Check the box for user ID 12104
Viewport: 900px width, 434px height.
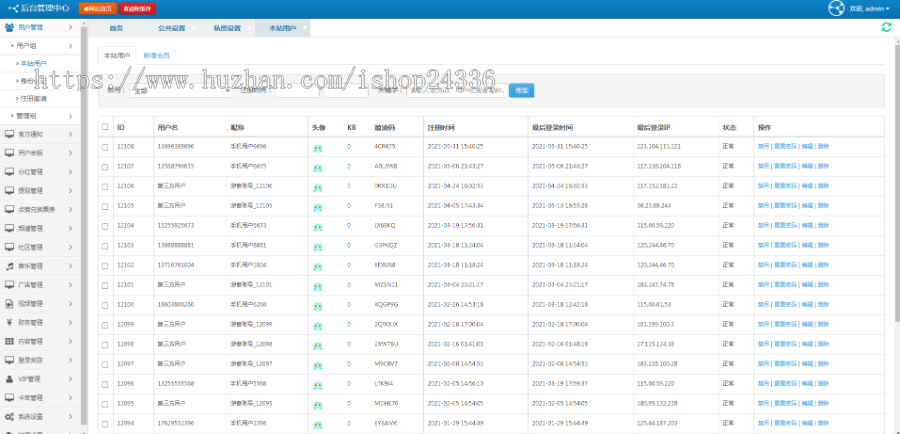point(105,226)
